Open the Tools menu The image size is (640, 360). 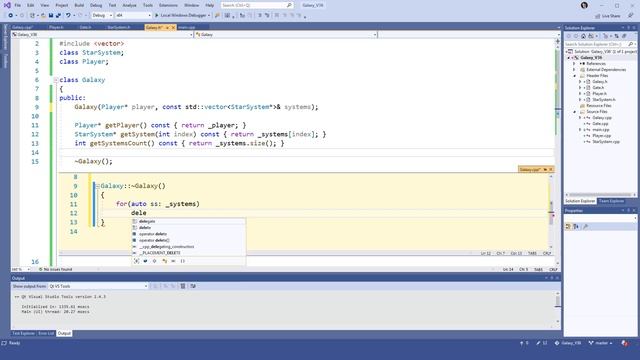click(x=148, y=5)
